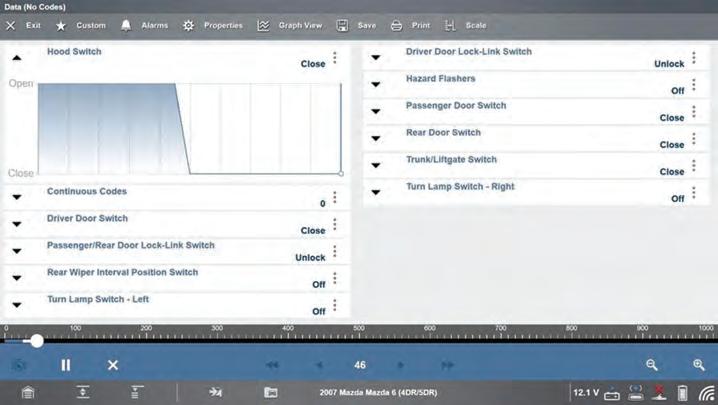The width and height of the screenshot is (718, 405).
Task: Click the 12.1 V voltage reading
Action: pyautogui.click(x=586, y=393)
